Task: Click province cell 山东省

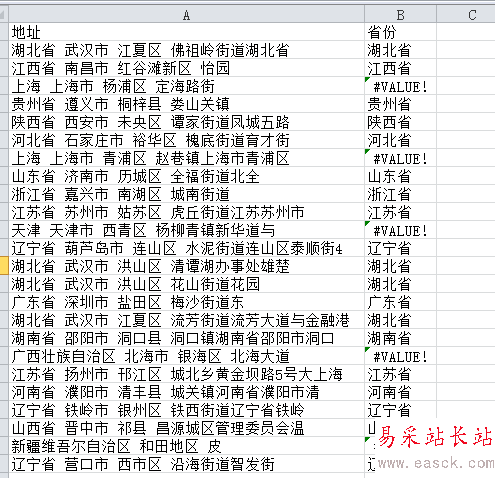Action: (400, 176)
